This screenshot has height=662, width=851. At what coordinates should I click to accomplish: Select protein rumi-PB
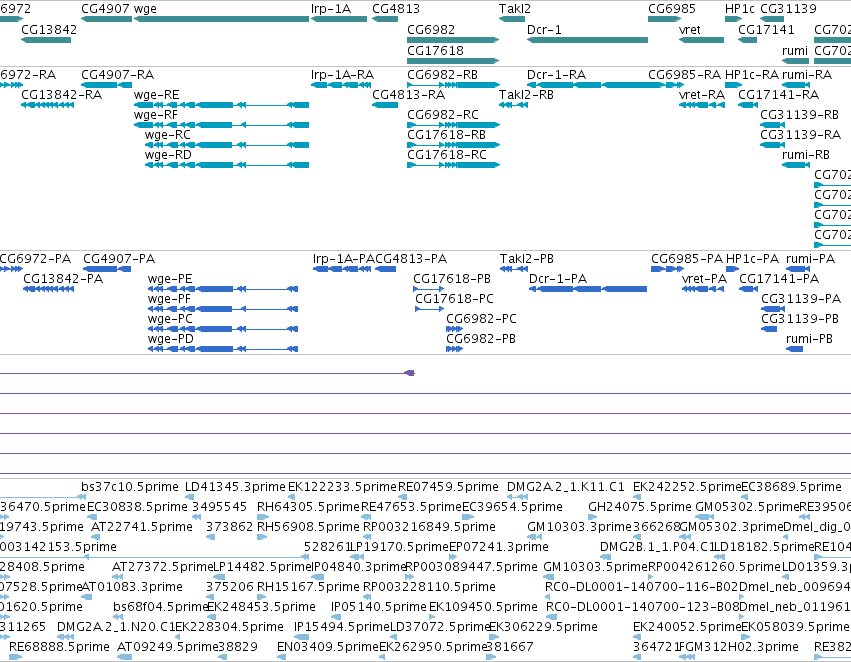click(795, 349)
